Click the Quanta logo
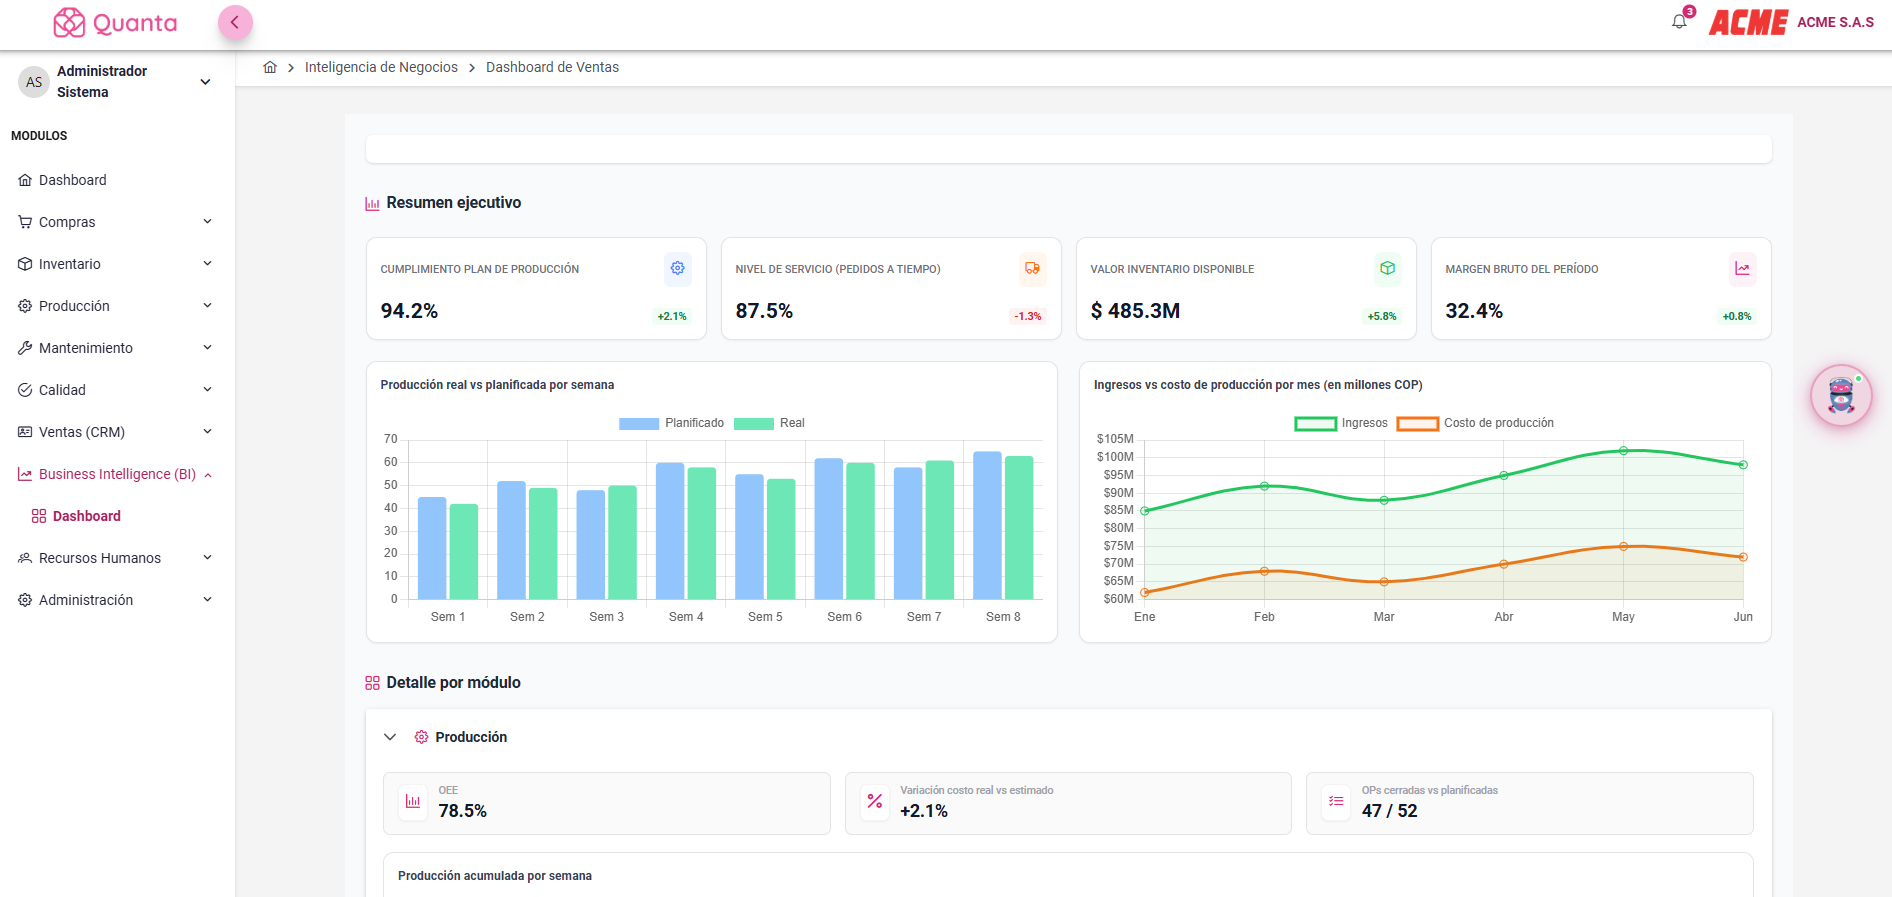Viewport: 1892px width, 897px height. [x=115, y=23]
